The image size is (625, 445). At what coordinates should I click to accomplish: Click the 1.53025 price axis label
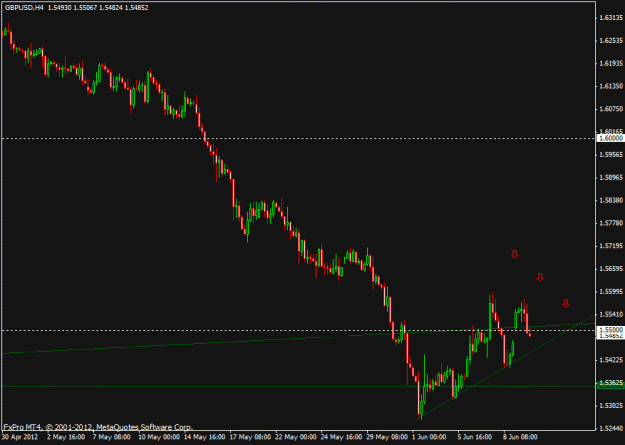(611, 406)
